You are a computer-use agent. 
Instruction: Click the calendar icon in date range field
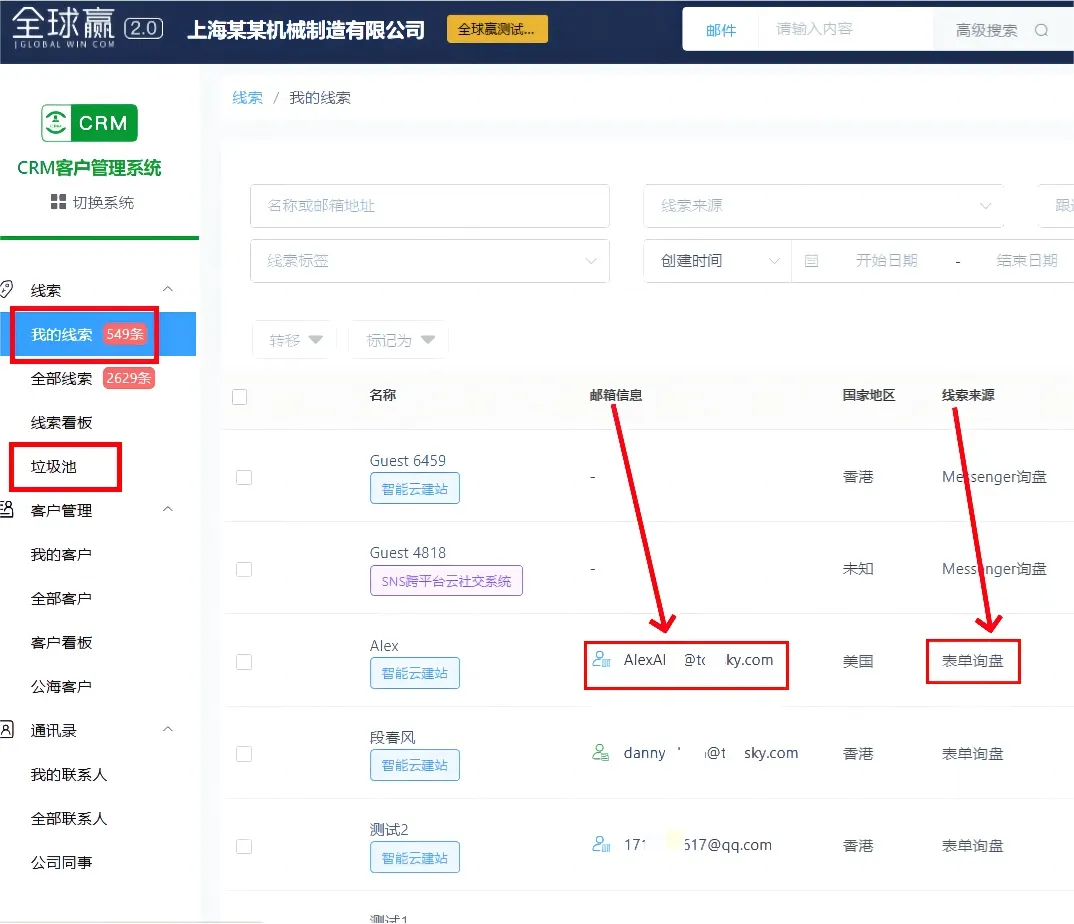[x=811, y=261]
